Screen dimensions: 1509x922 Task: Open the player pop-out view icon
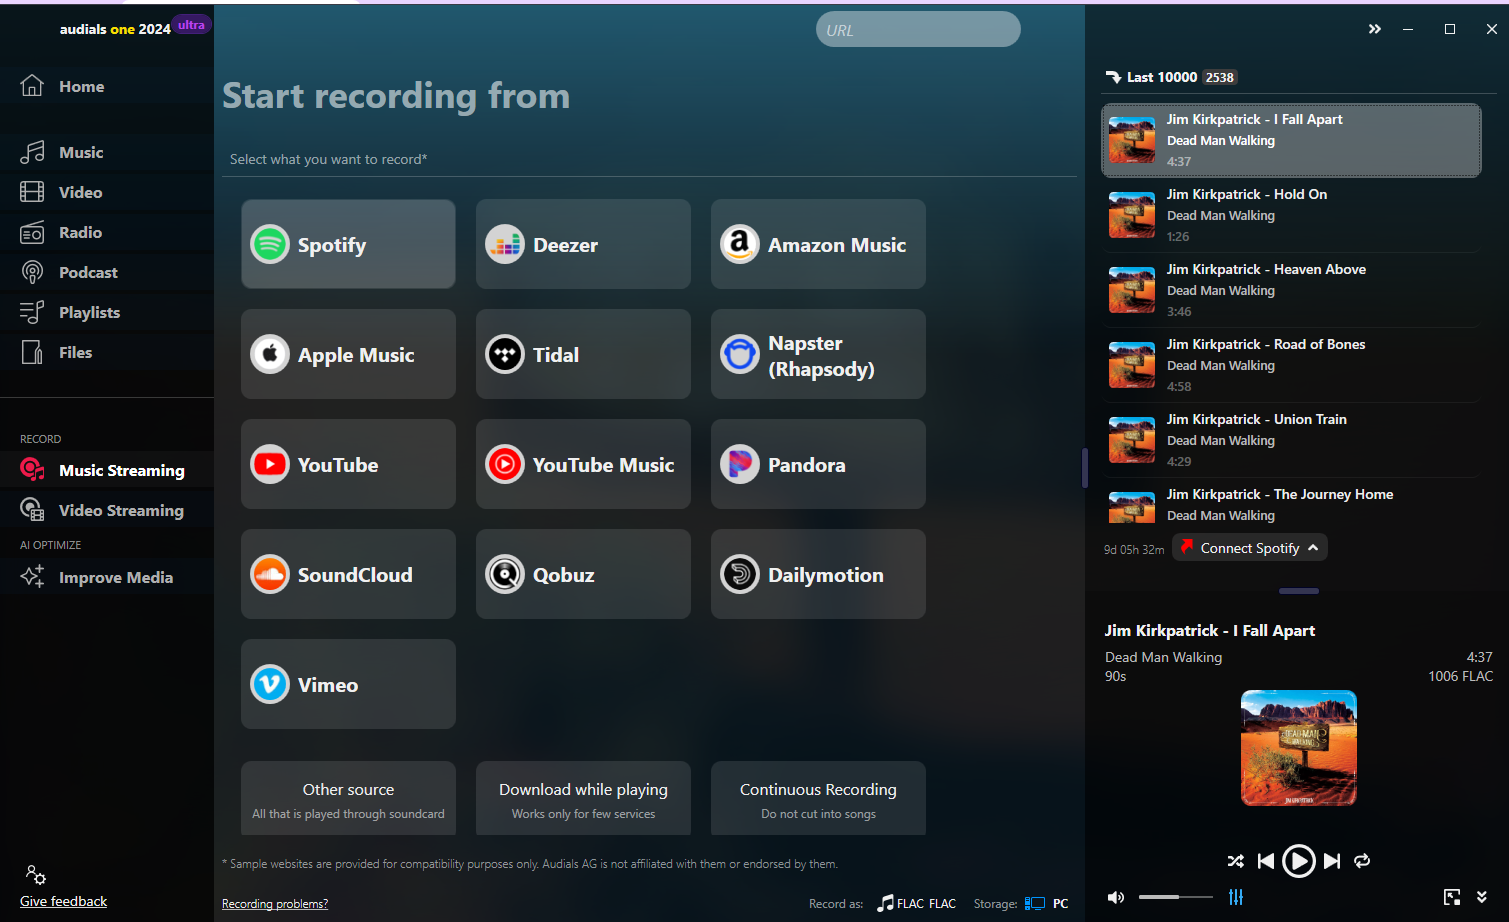[x=1452, y=897]
